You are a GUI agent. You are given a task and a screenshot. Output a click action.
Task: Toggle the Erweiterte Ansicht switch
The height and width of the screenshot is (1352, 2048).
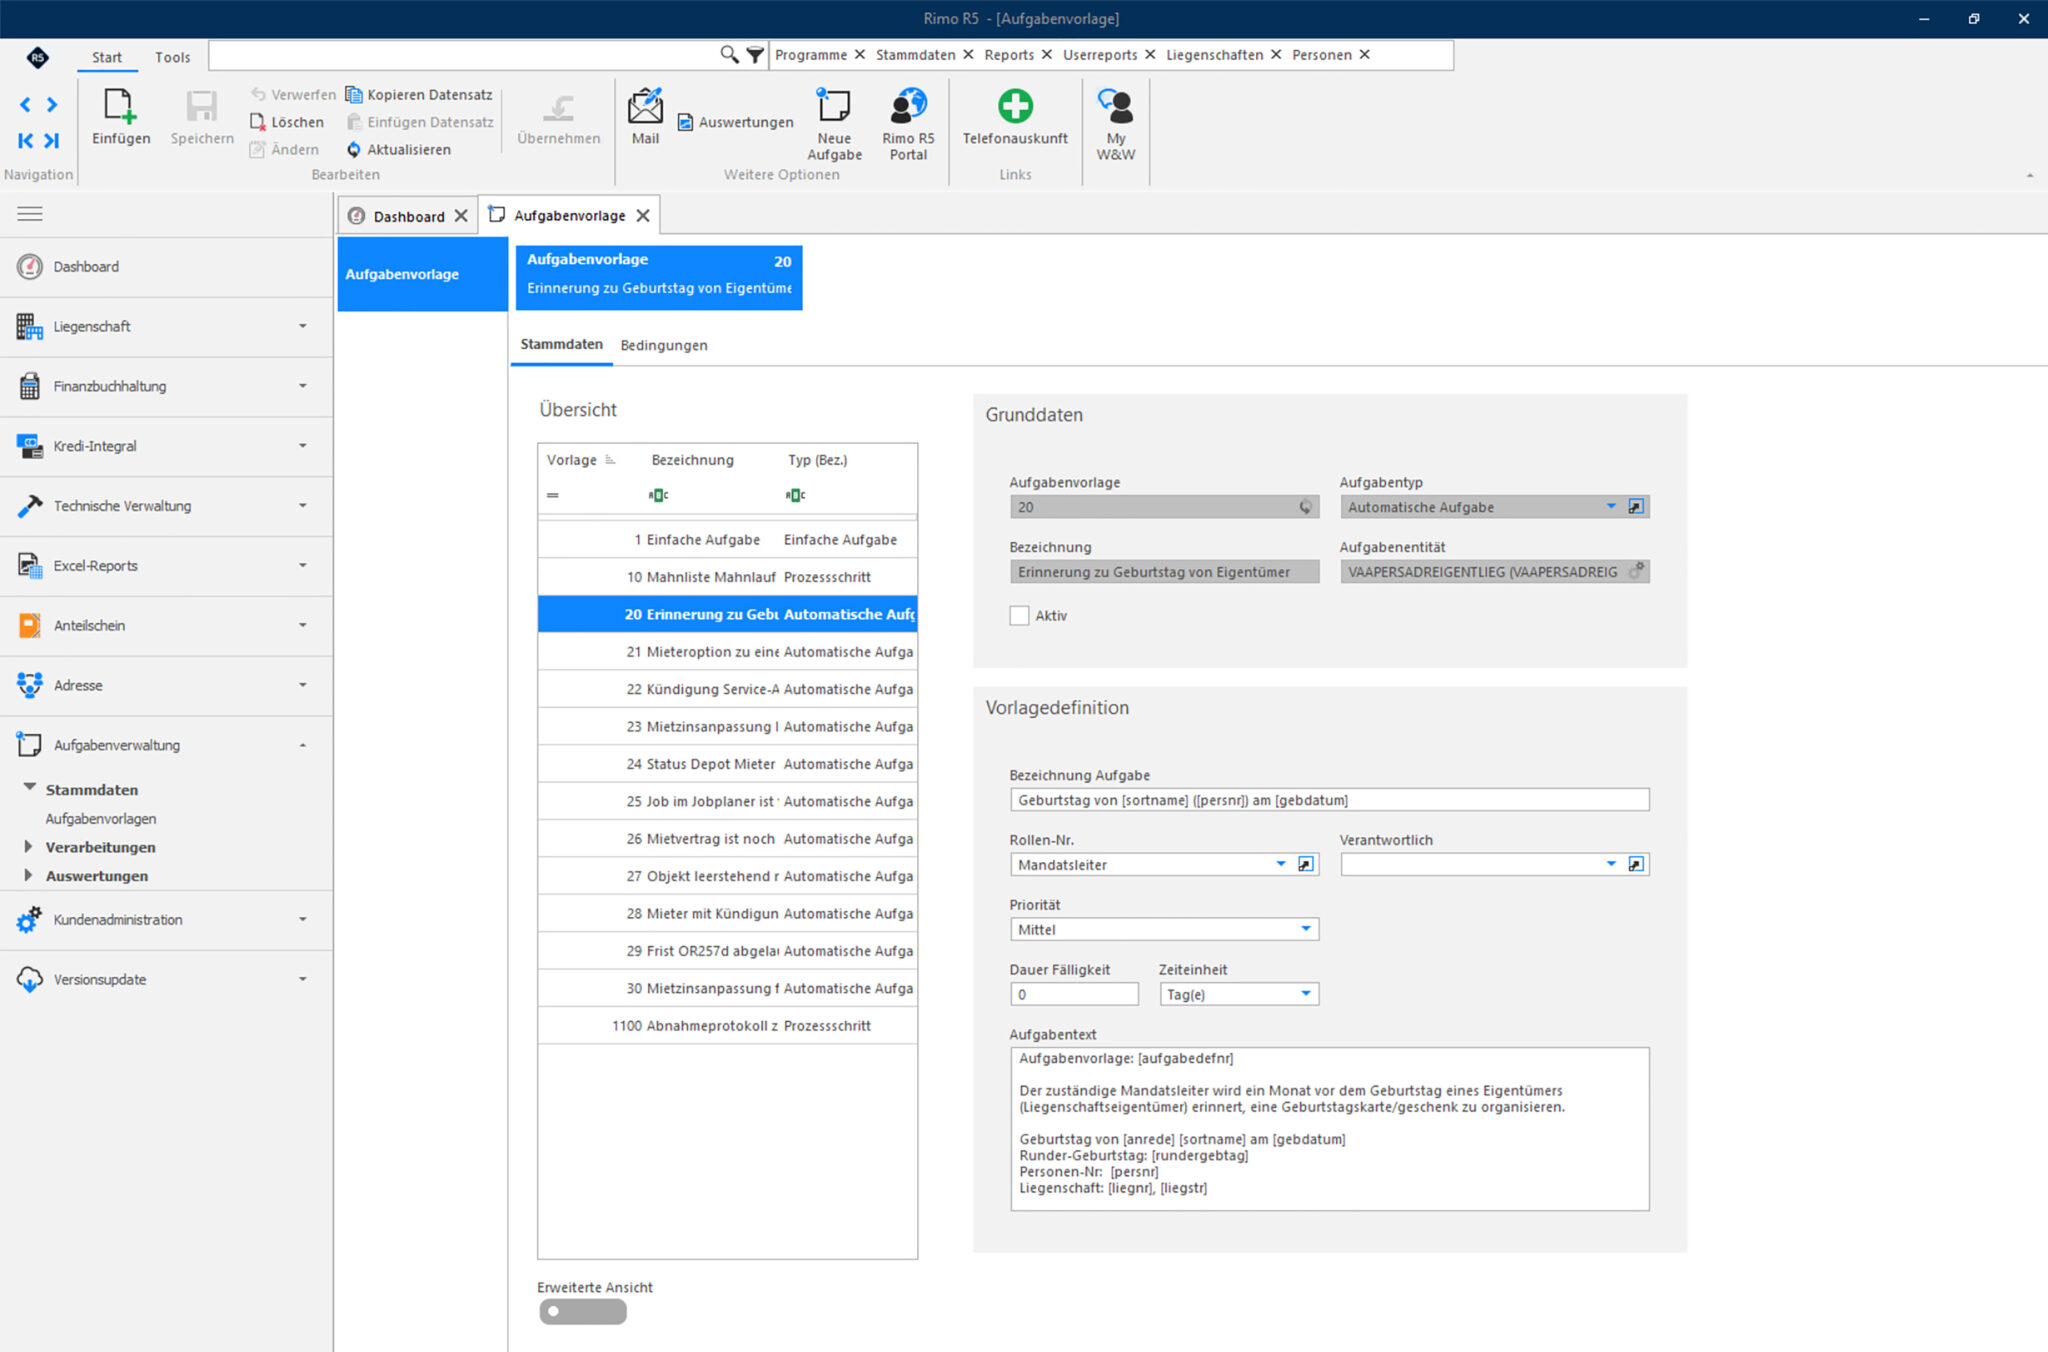pos(582,1312)
